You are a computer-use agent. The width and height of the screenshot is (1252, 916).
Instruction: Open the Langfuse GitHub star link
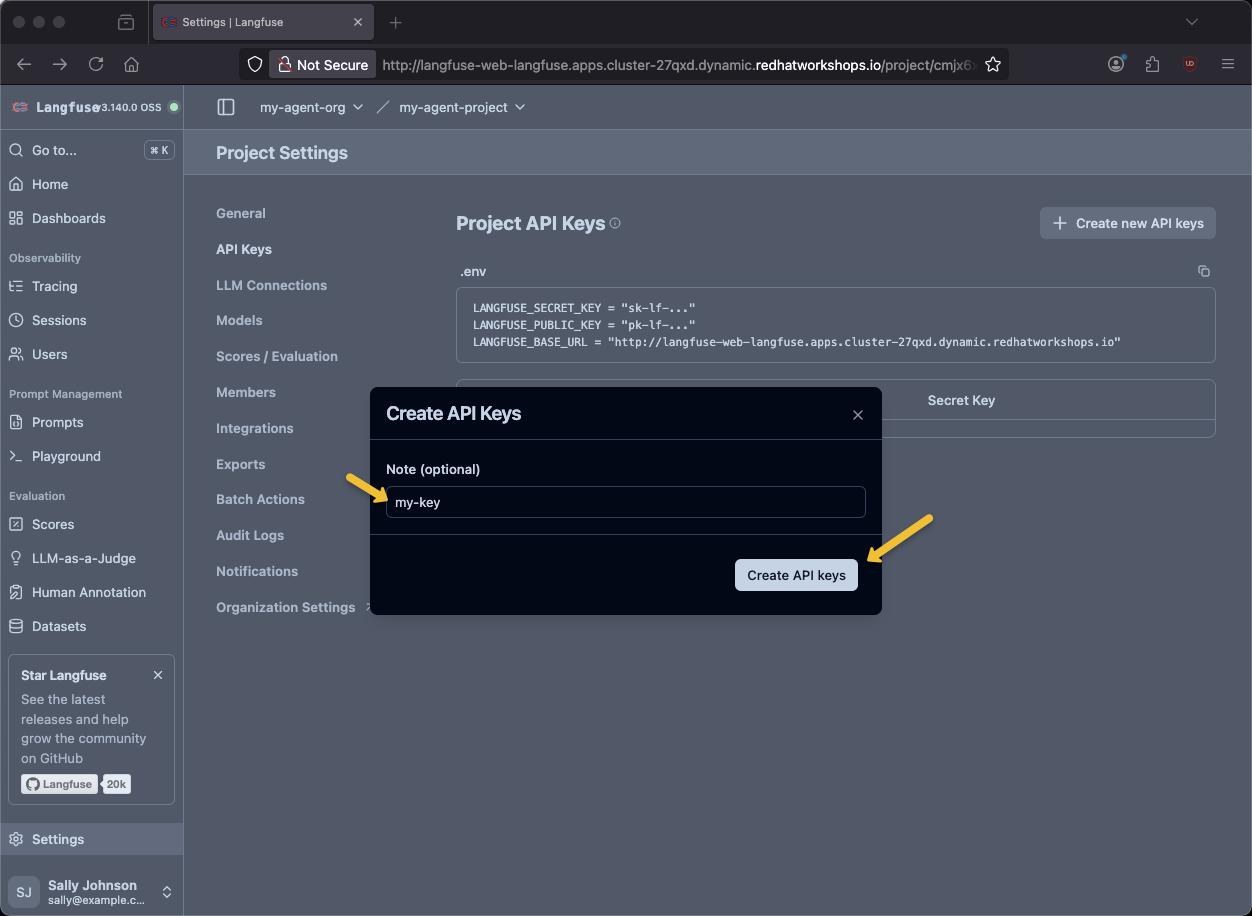58,784
